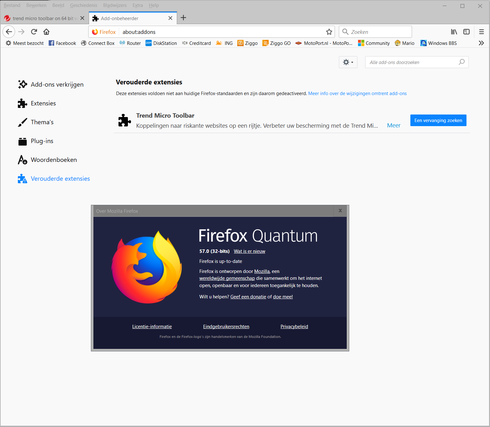Select Woordenboeken in the sidebar

pos(47,160)
